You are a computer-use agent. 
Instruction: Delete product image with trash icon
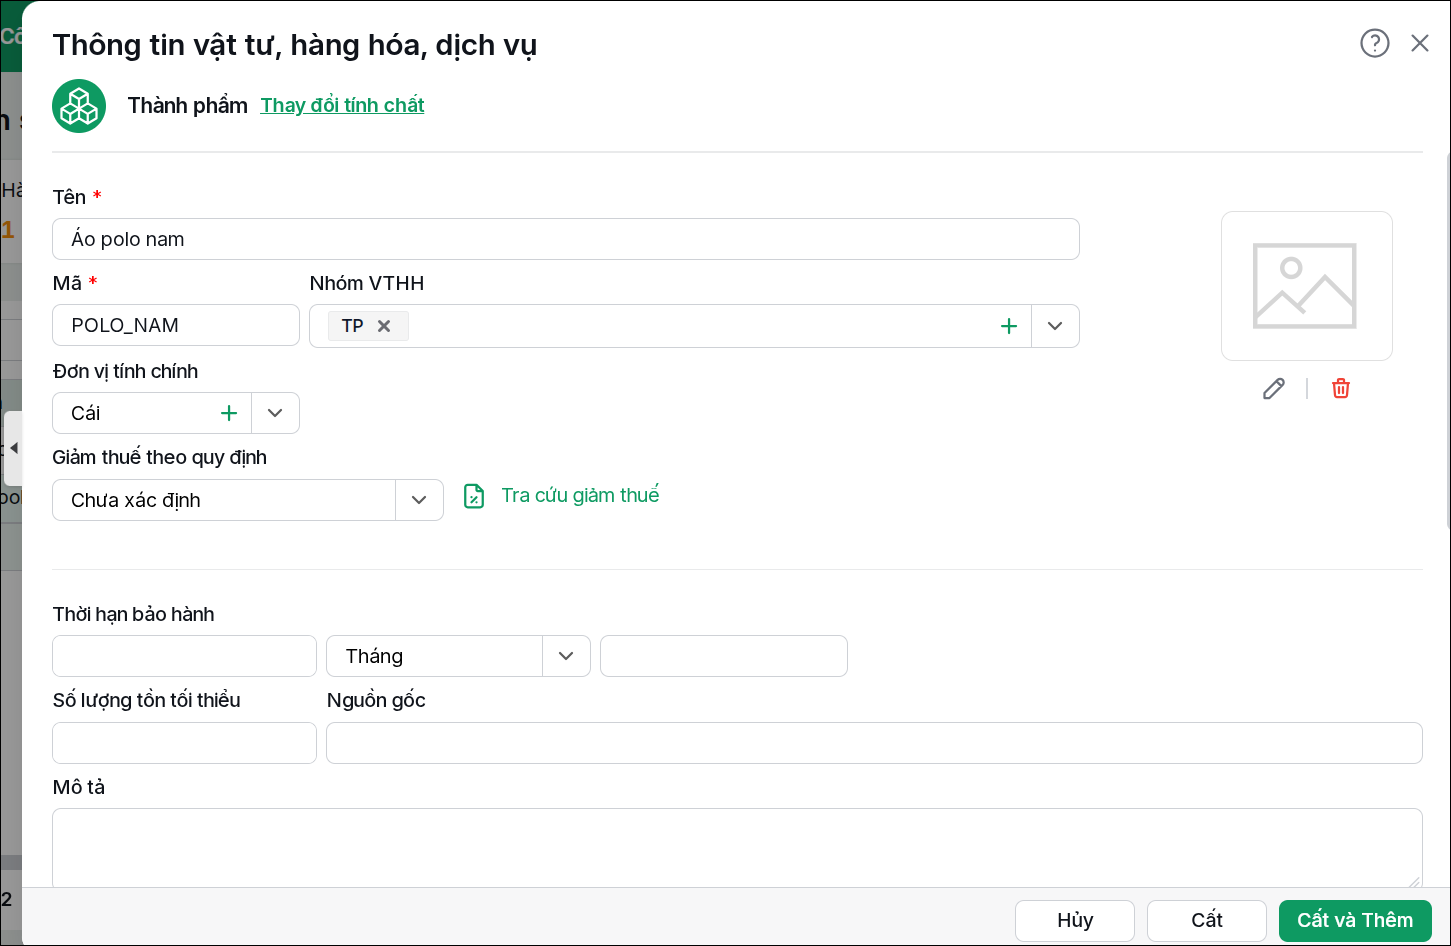[x=1341, y=388]
